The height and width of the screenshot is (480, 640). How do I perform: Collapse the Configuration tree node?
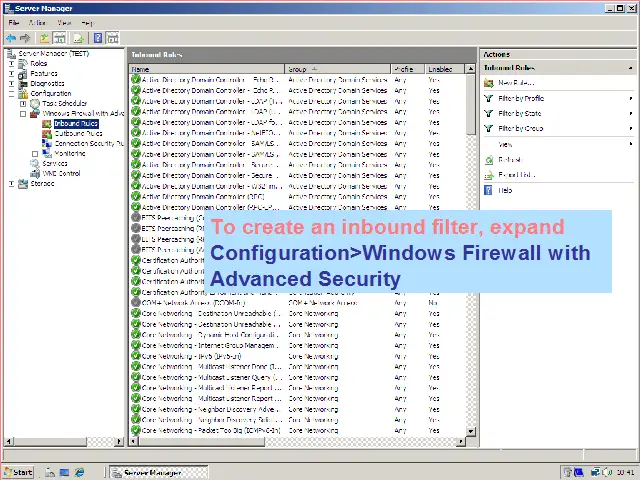tap(11, 93)
